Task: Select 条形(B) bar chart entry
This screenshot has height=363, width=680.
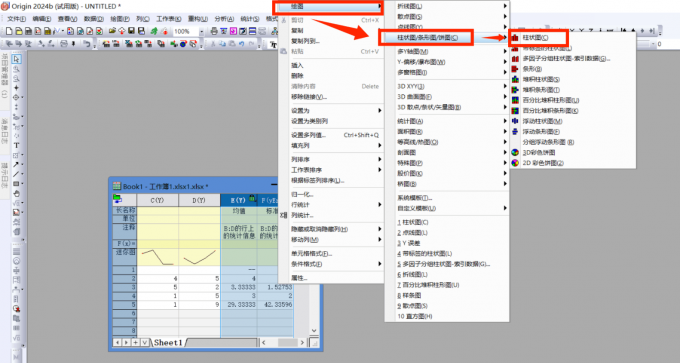Action: (x=532, y=69)
